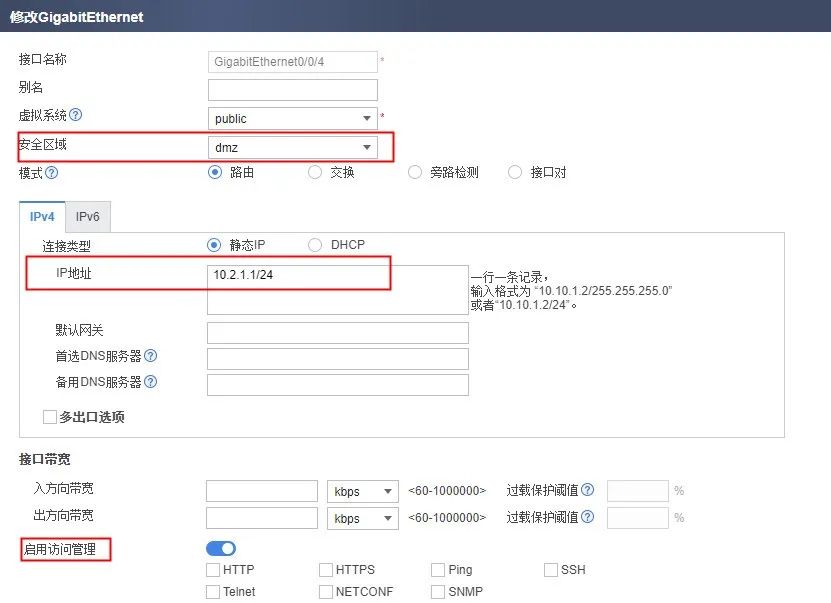Enable SNMP access checkbox
Image resolution: width=831 pixels, height=603 pixels.
pos(438,591)
